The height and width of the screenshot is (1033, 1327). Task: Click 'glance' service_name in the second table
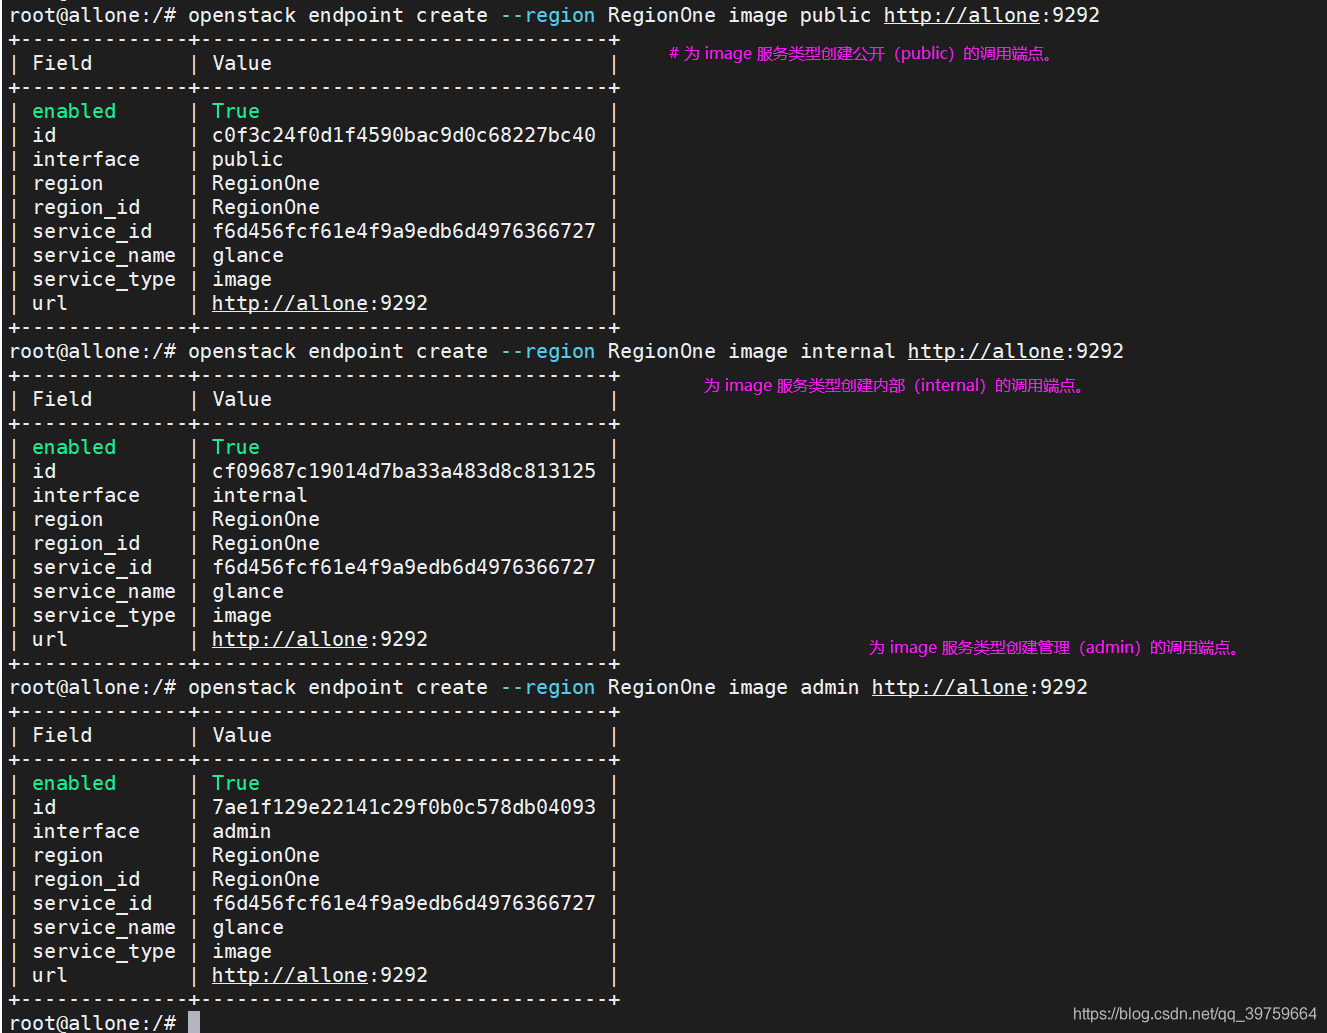coord(248,592)
